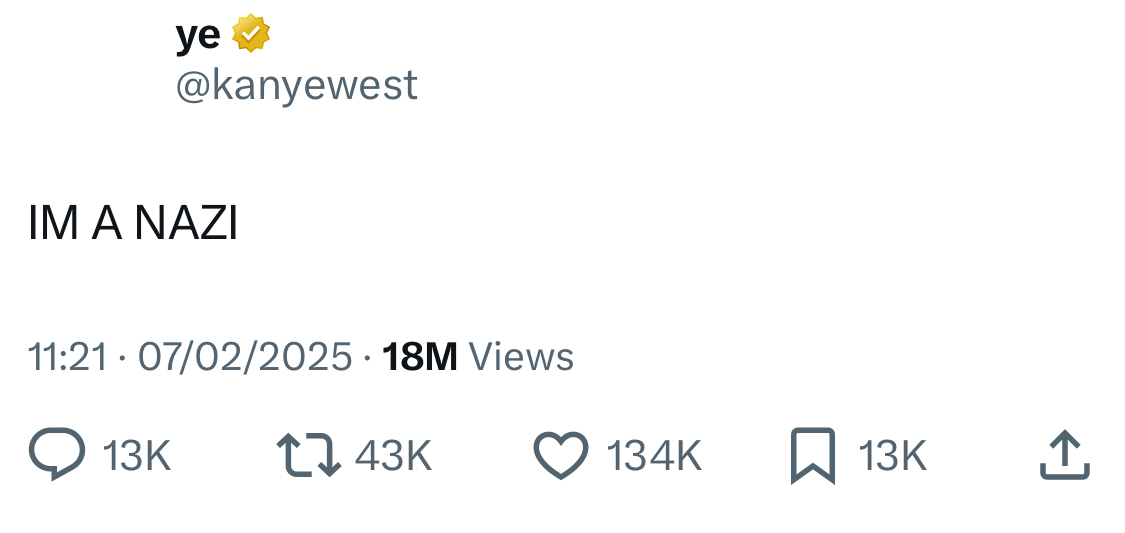This screenshot has width=1125, height=533.
Task: Open the @kanyewest handle link
Action: point(297,86)
